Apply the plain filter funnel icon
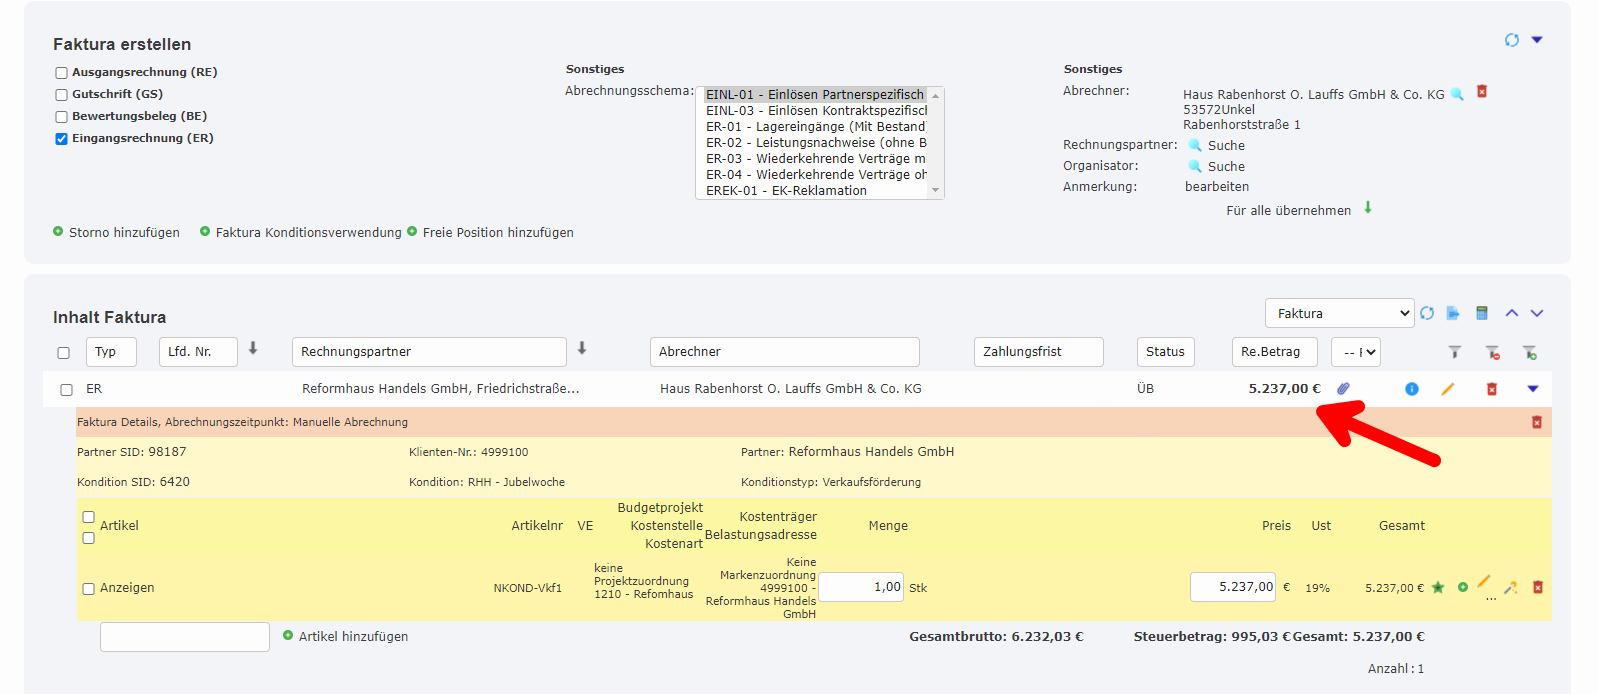Viewport: 1598px width, 694px height. tap(1455, 352)
